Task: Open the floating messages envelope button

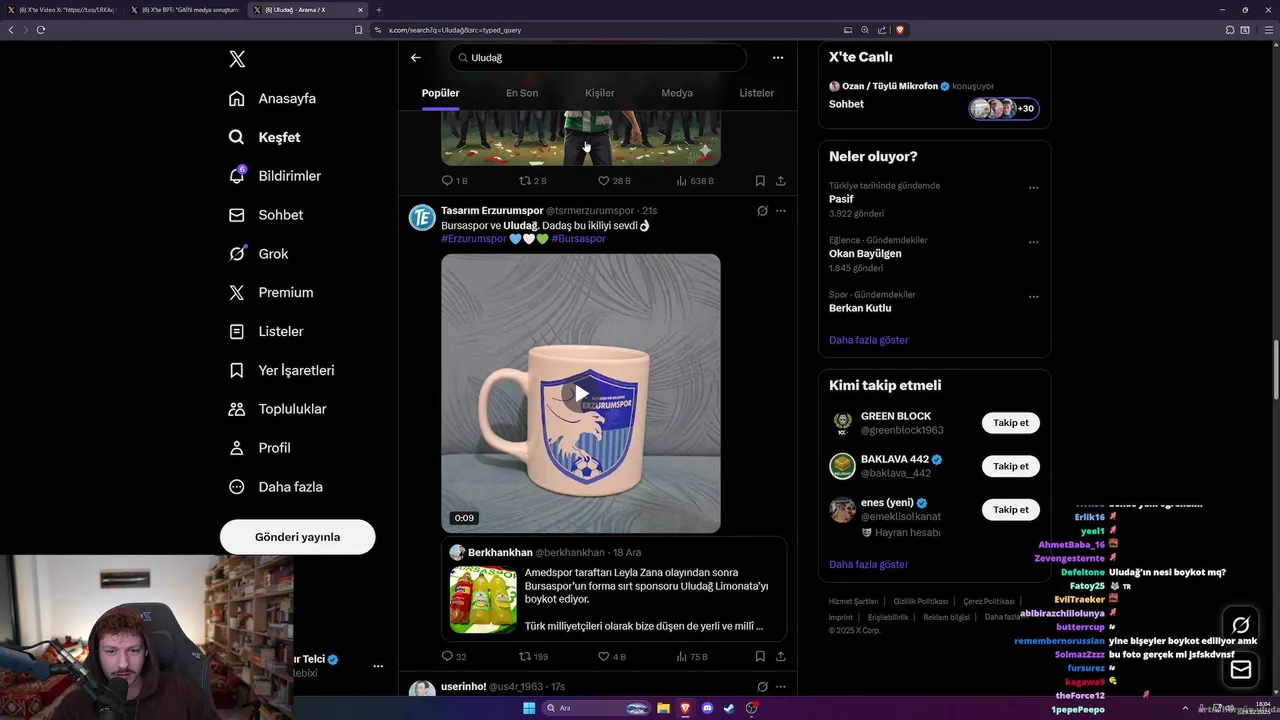Action: coord(1241,669)
